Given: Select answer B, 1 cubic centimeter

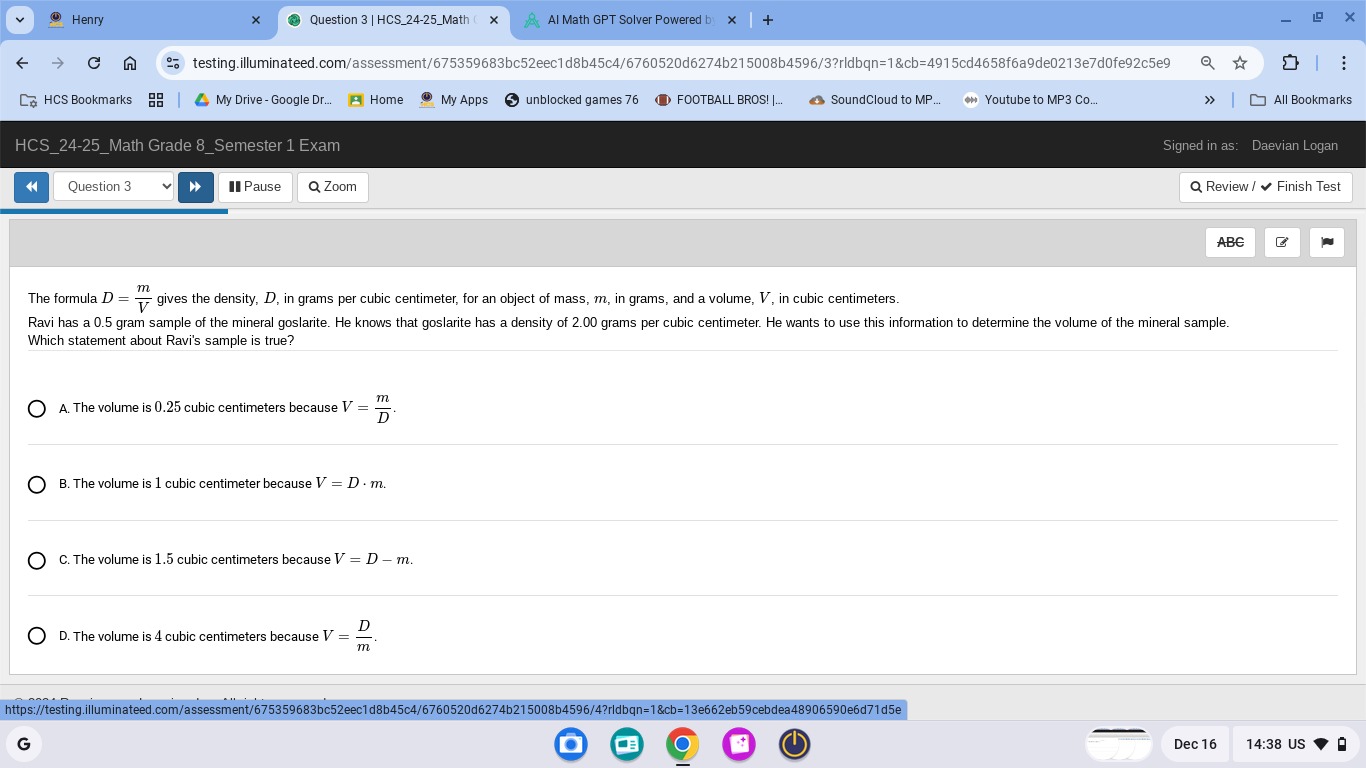Looking at the screenshot, I should point(37,484).
